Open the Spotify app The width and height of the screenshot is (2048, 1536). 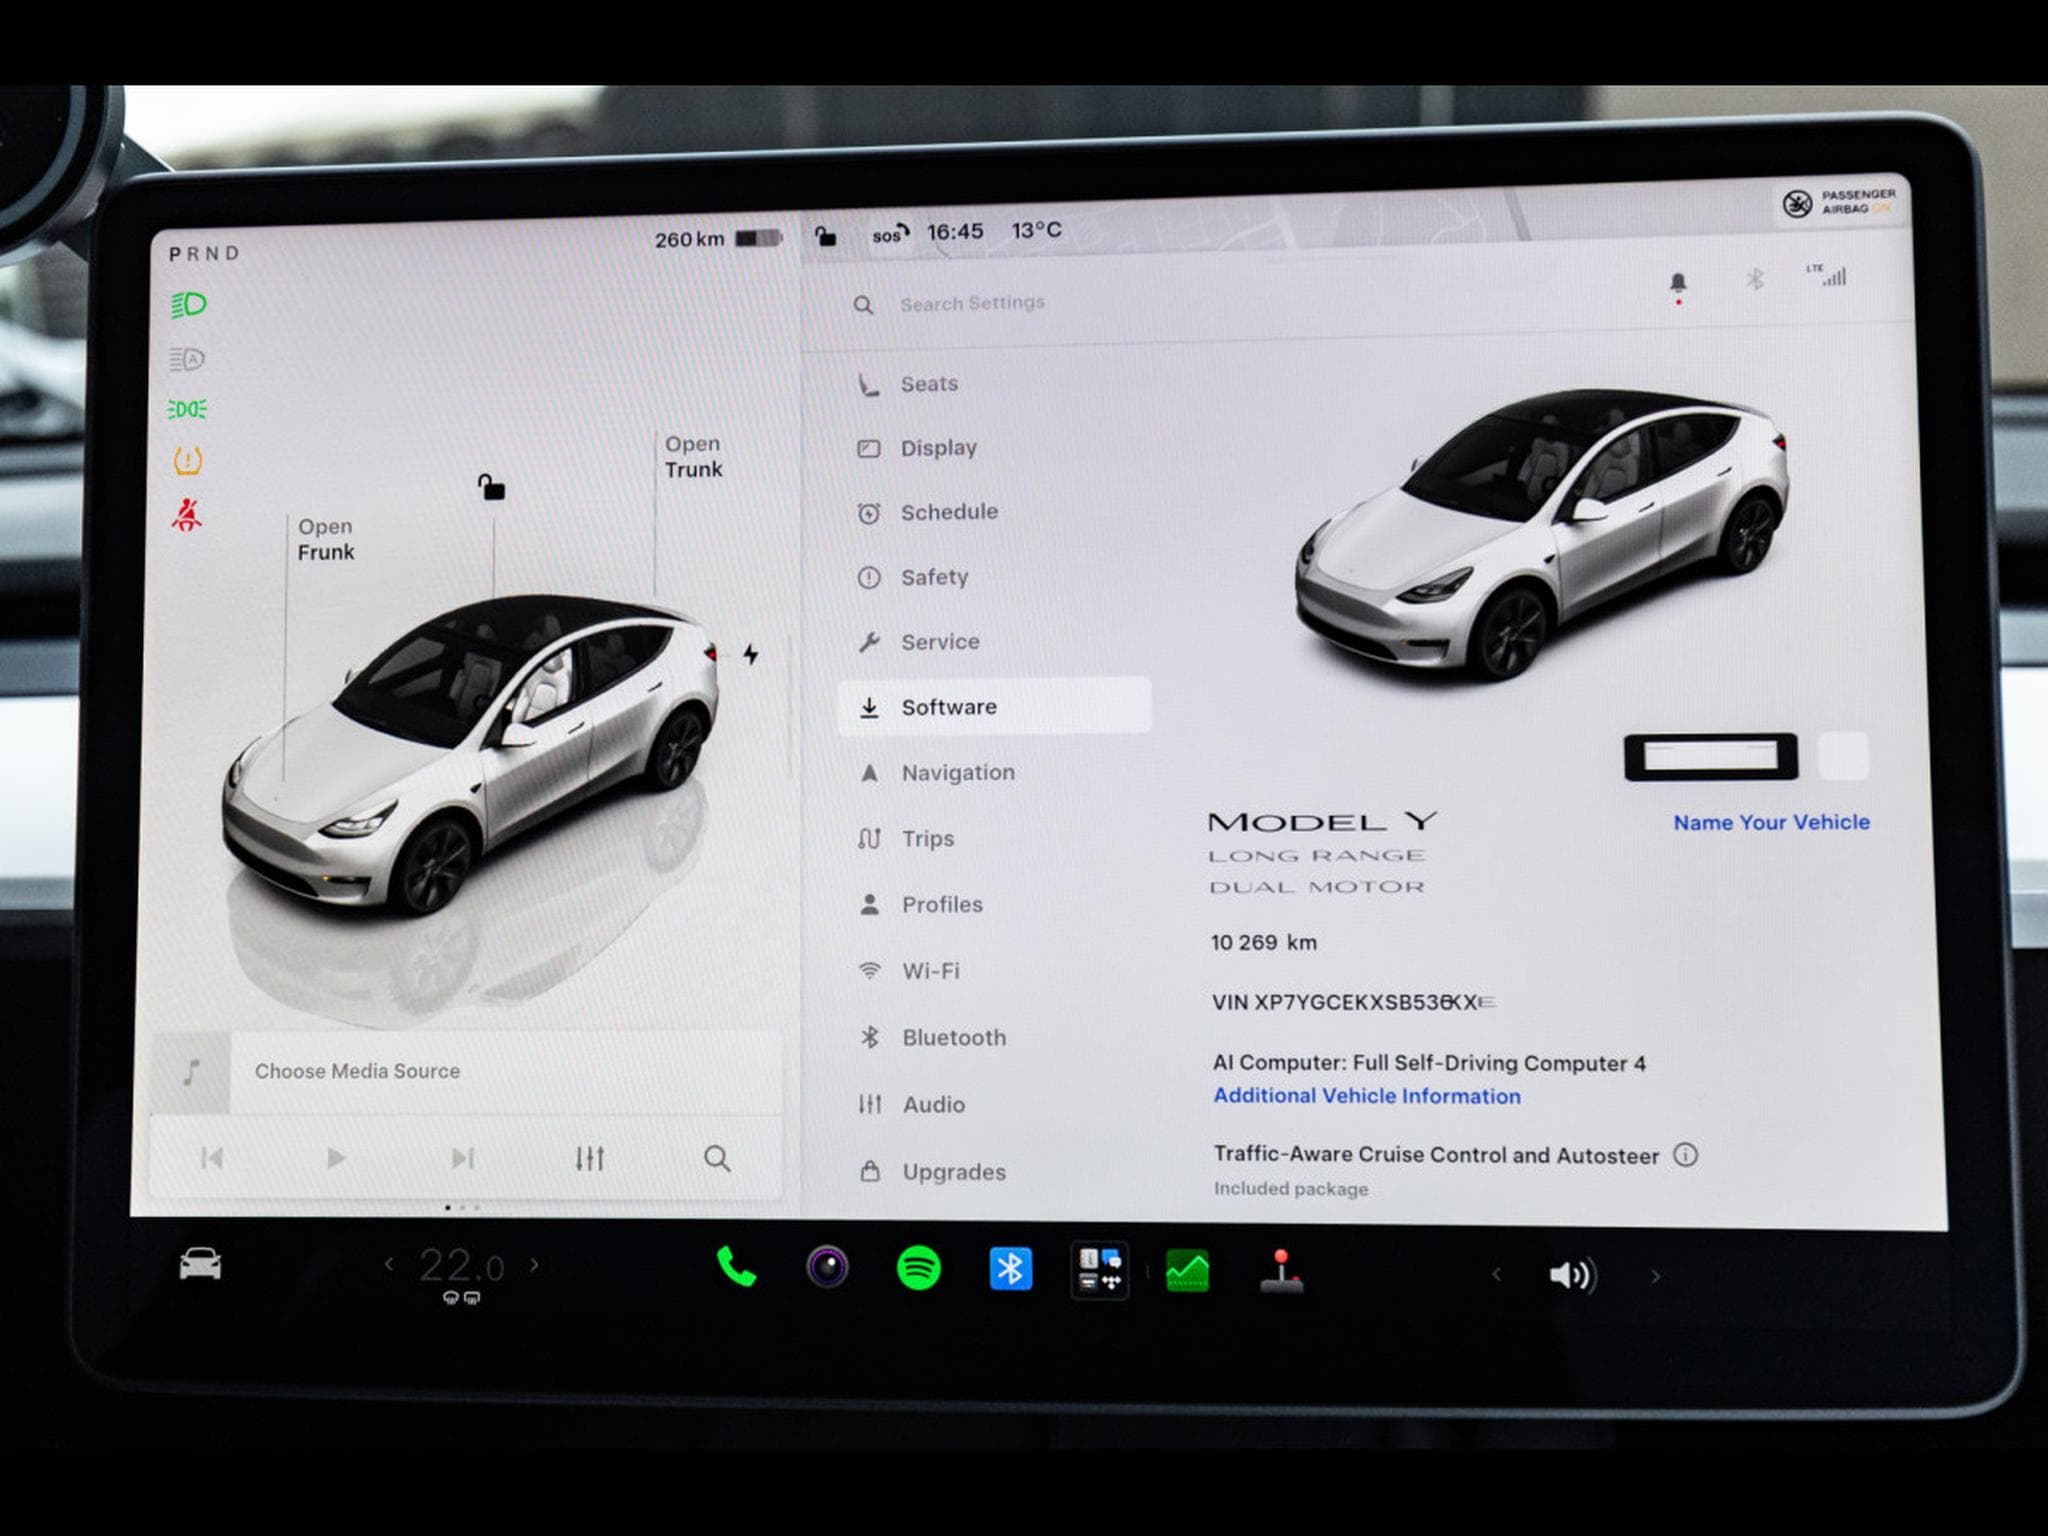(x=918, y=1269)
